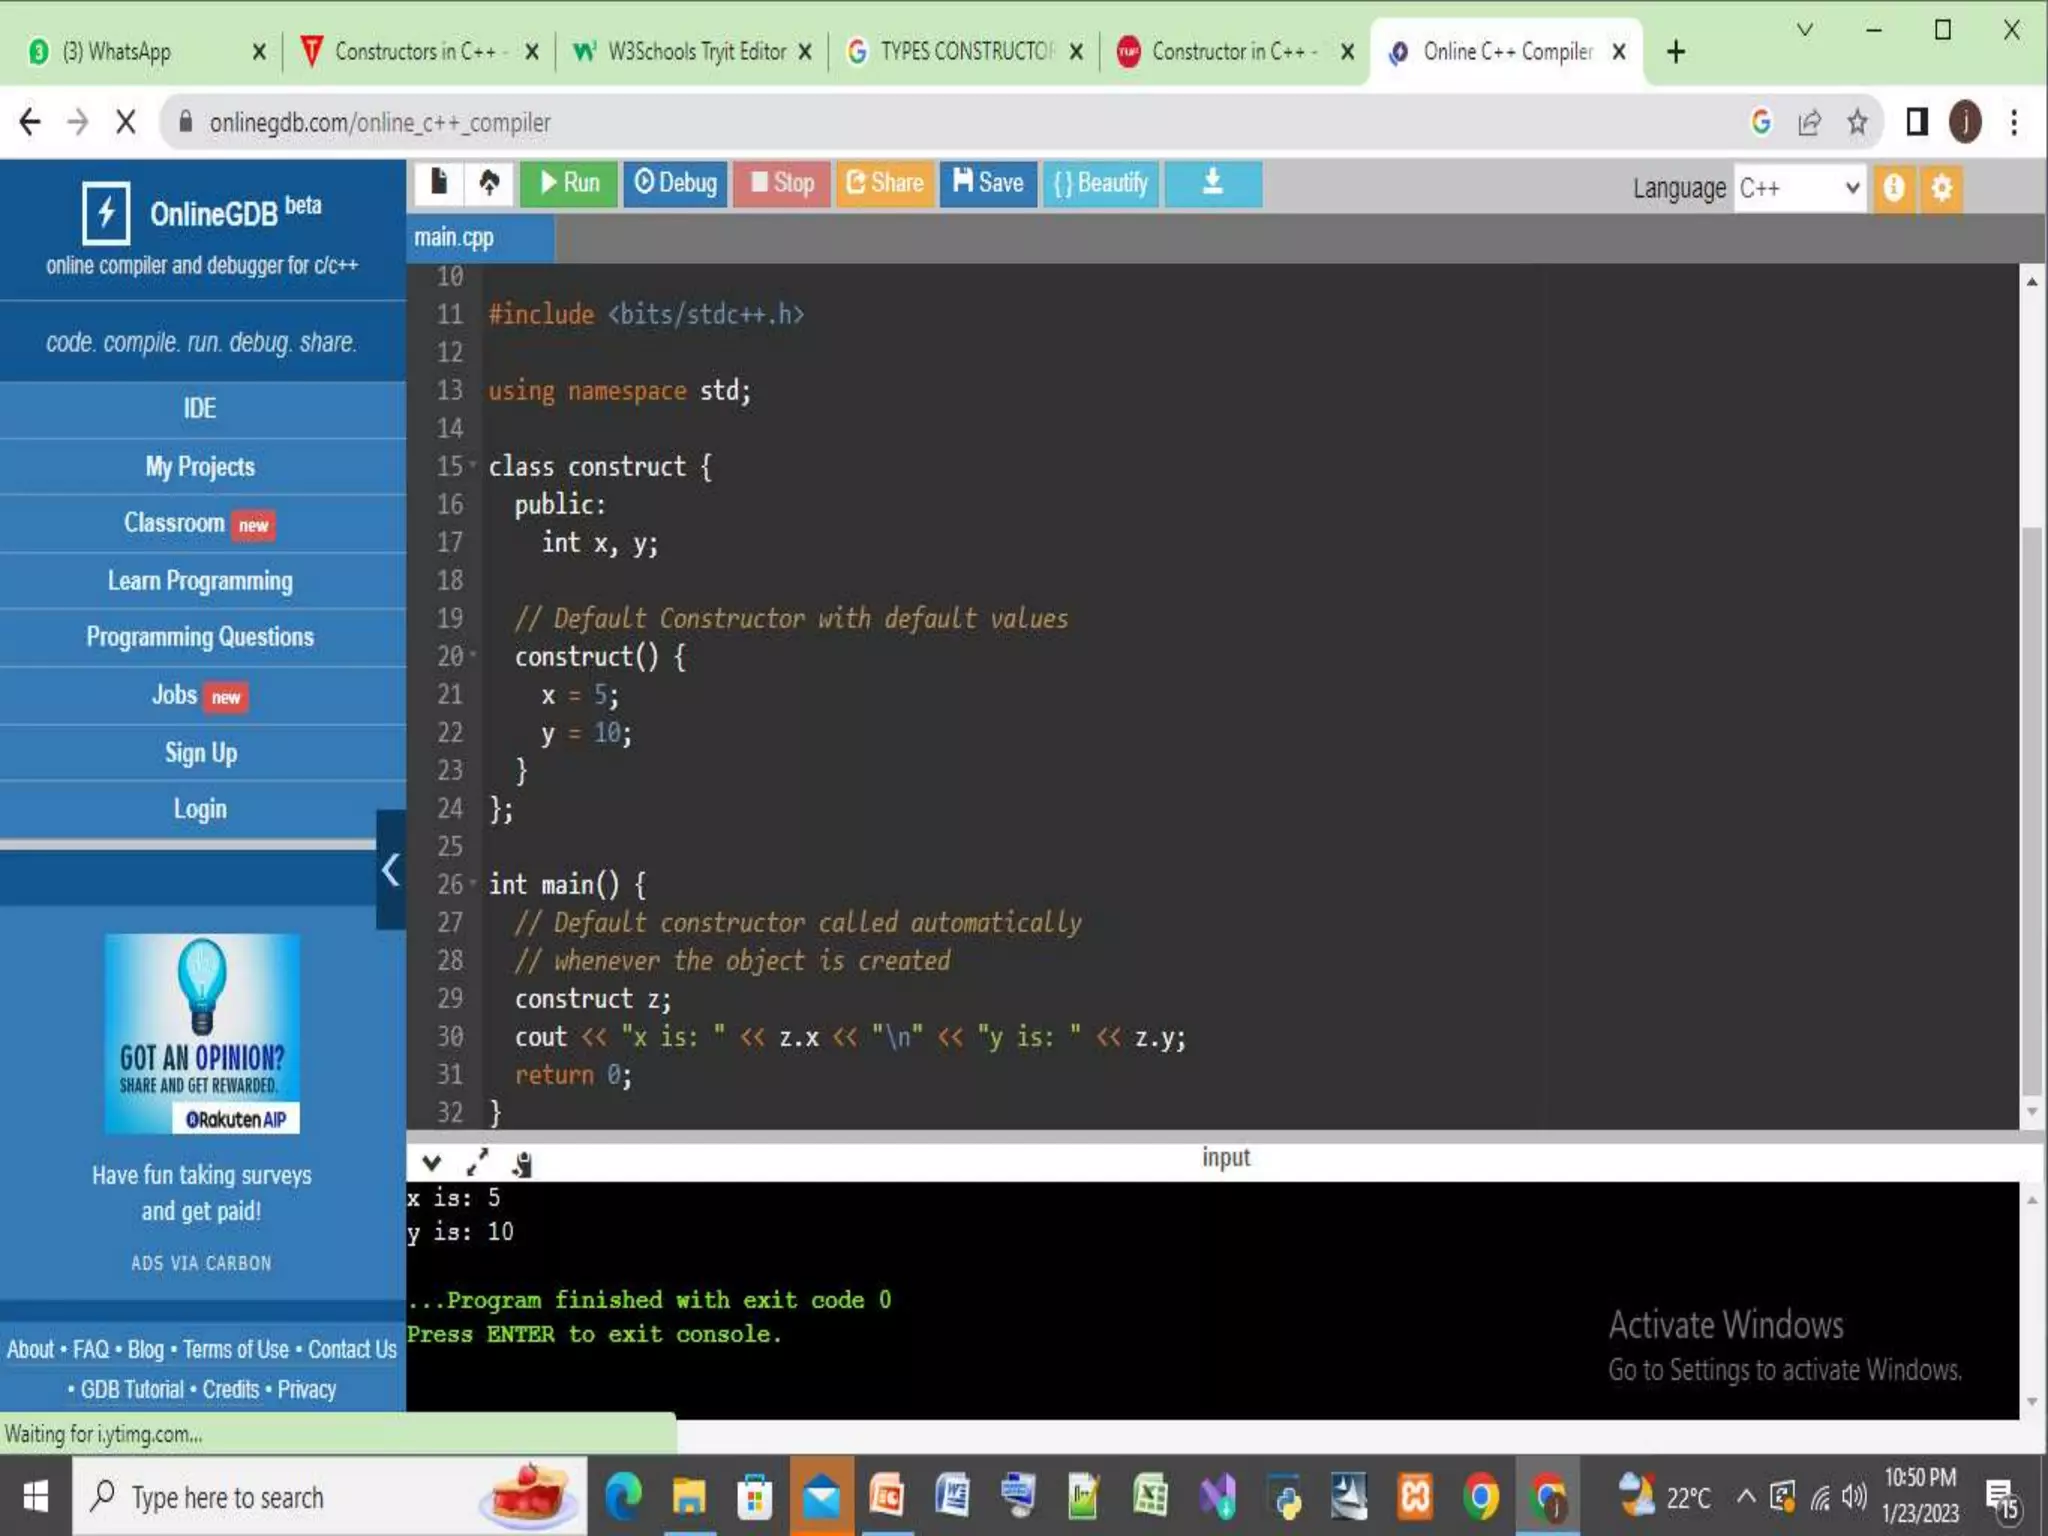Bookmark page with the star icon
Viewport: 2048px width, 1536px height.
[1857, 122]
